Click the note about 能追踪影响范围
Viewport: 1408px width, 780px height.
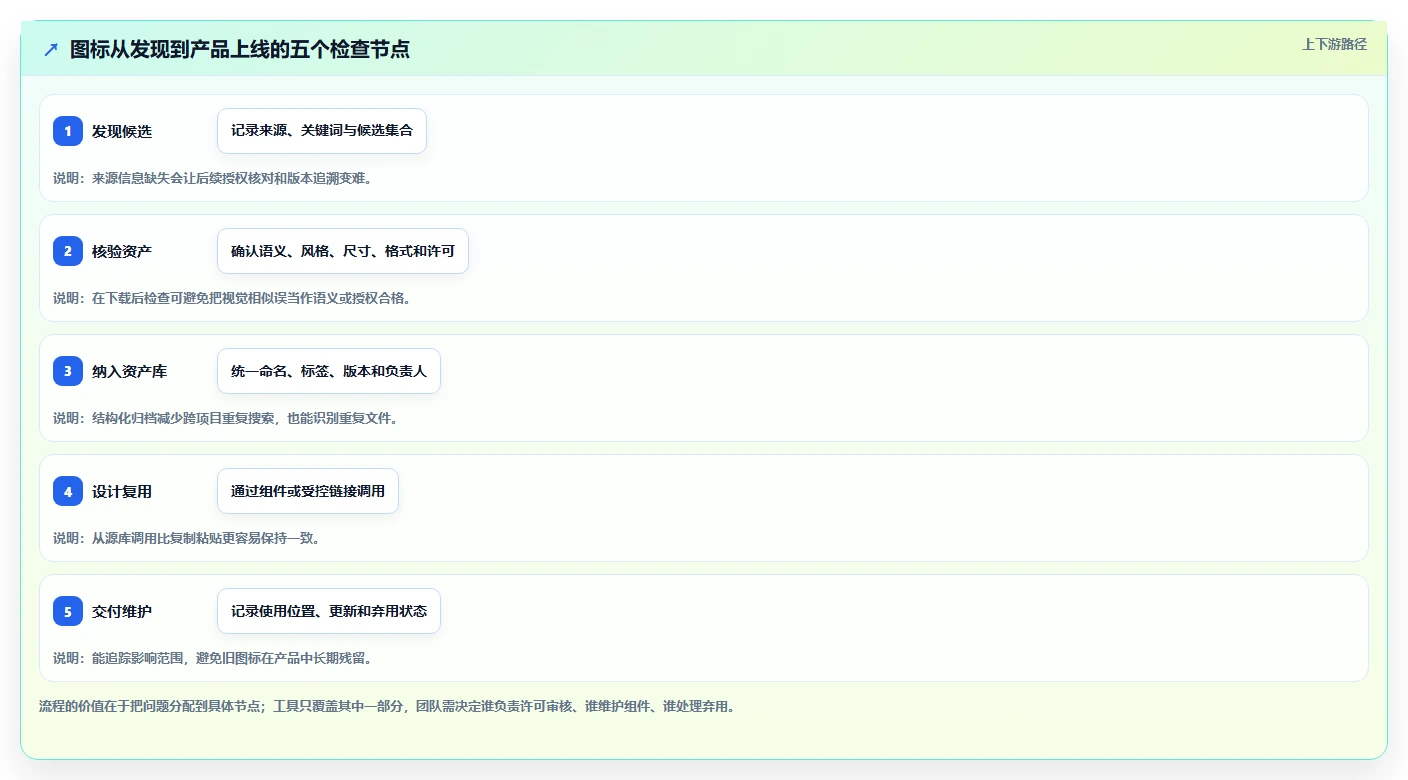pyautogui.click(x=213, y=658)
